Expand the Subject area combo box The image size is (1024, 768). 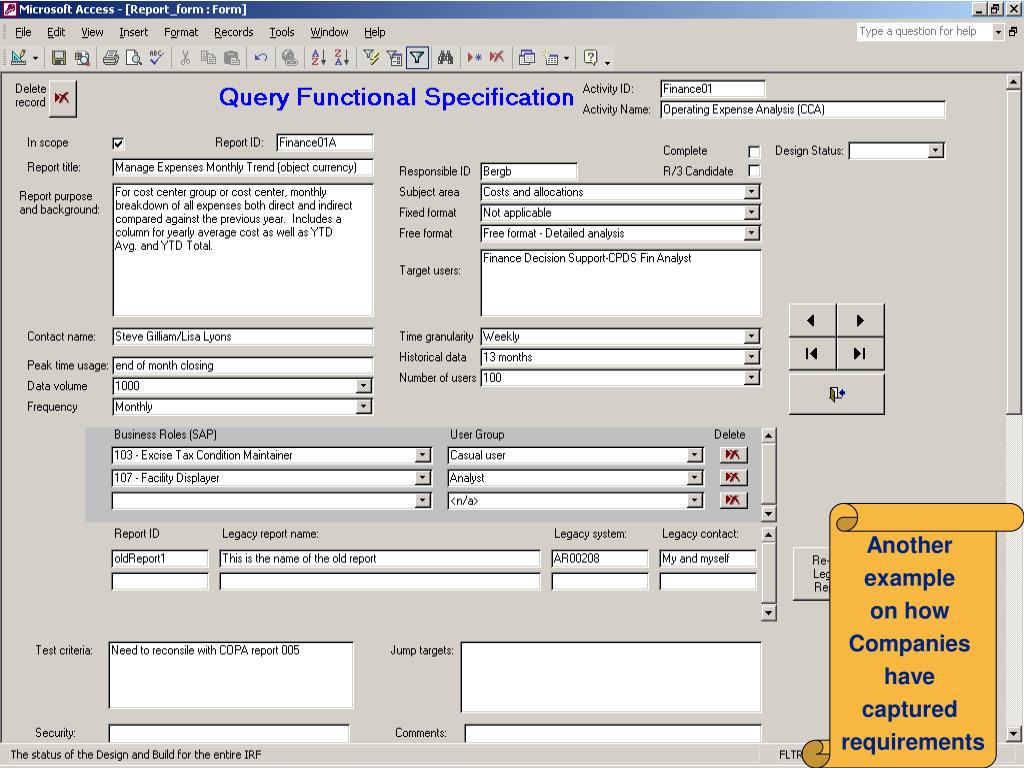tap(752, 192)
